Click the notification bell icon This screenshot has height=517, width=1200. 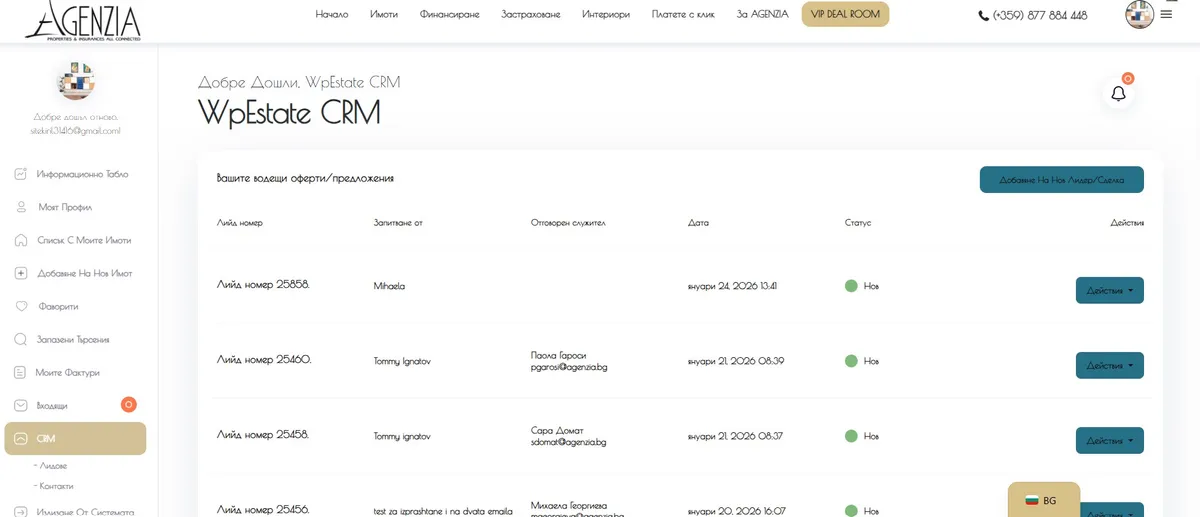(1118, 93)
